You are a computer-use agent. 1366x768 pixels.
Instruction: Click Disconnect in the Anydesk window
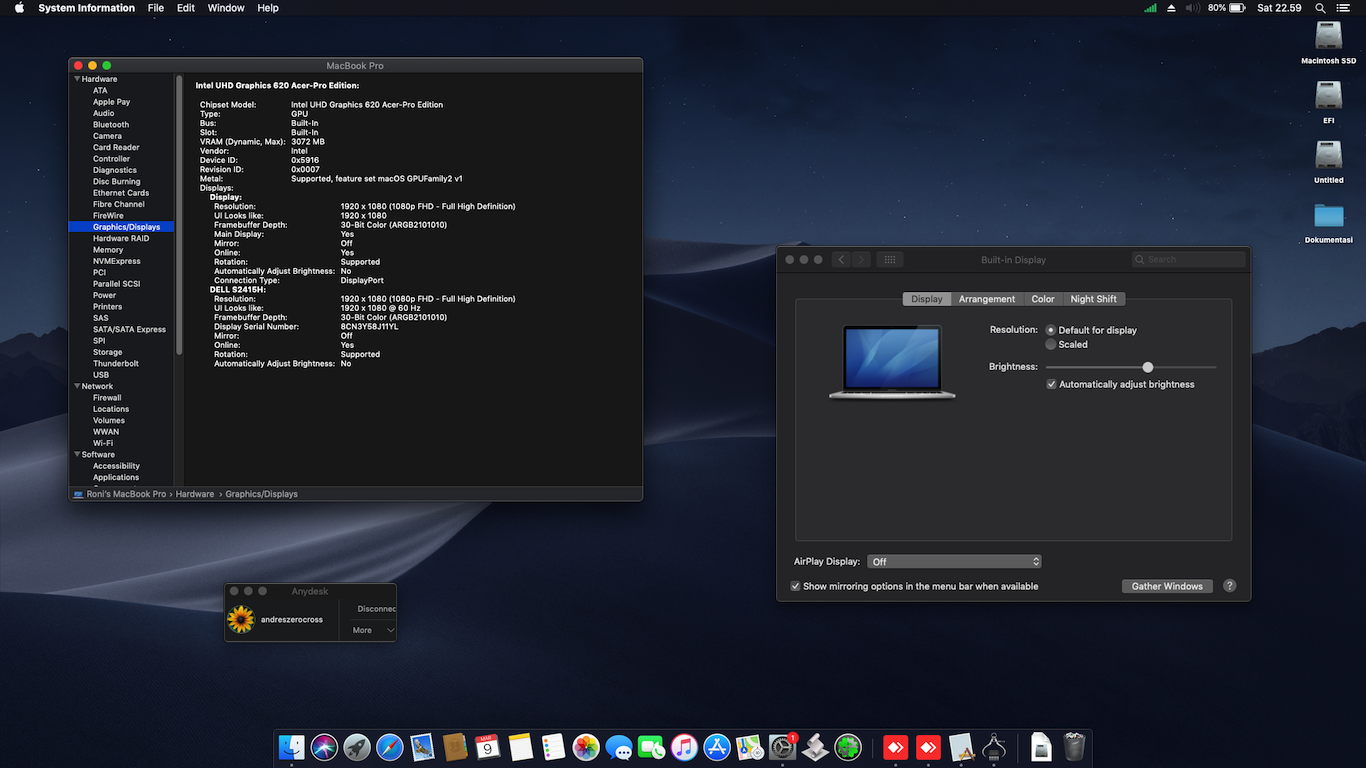click(376, 609)
